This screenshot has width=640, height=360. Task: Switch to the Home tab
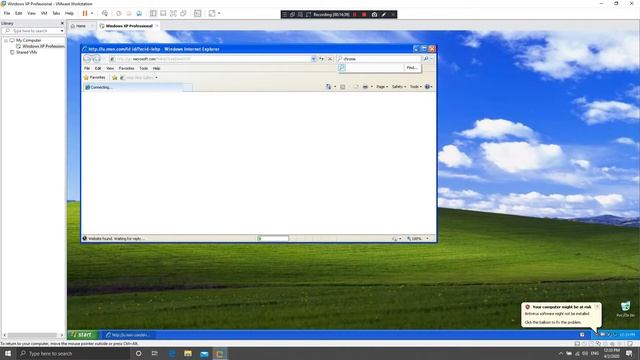81,26
